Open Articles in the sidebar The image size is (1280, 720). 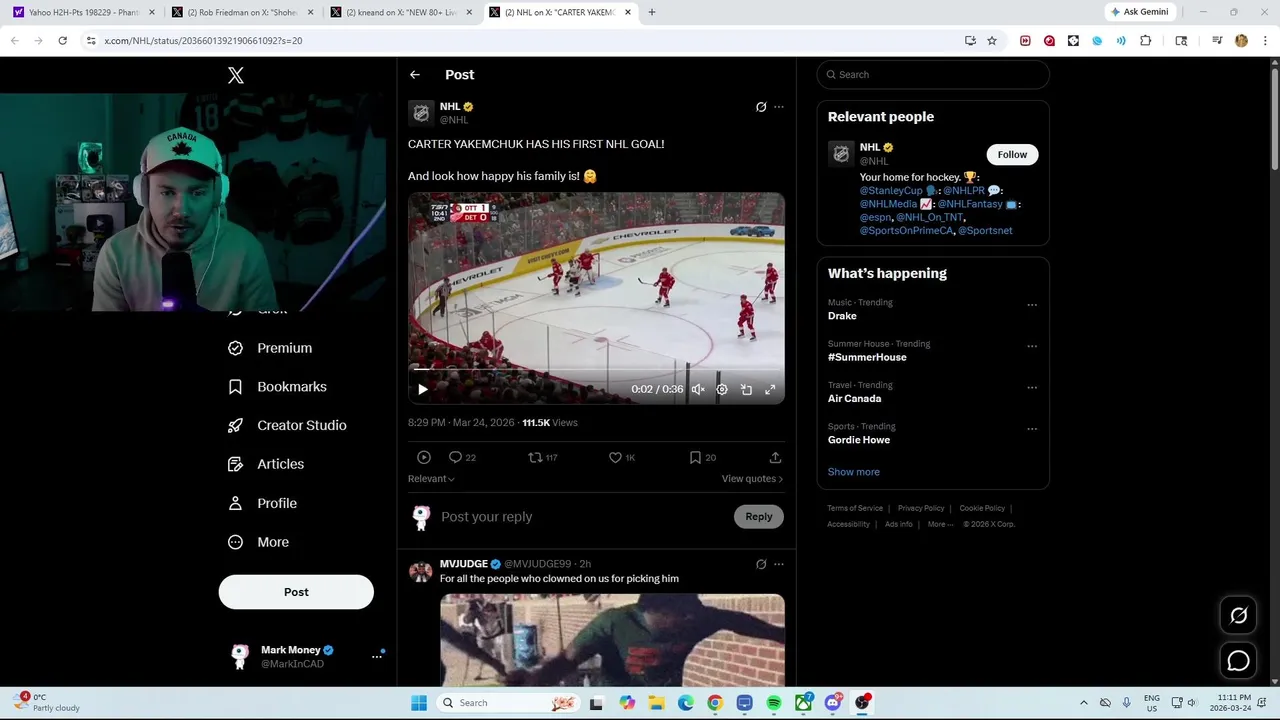pyautogui.click(x=266, y=464)
